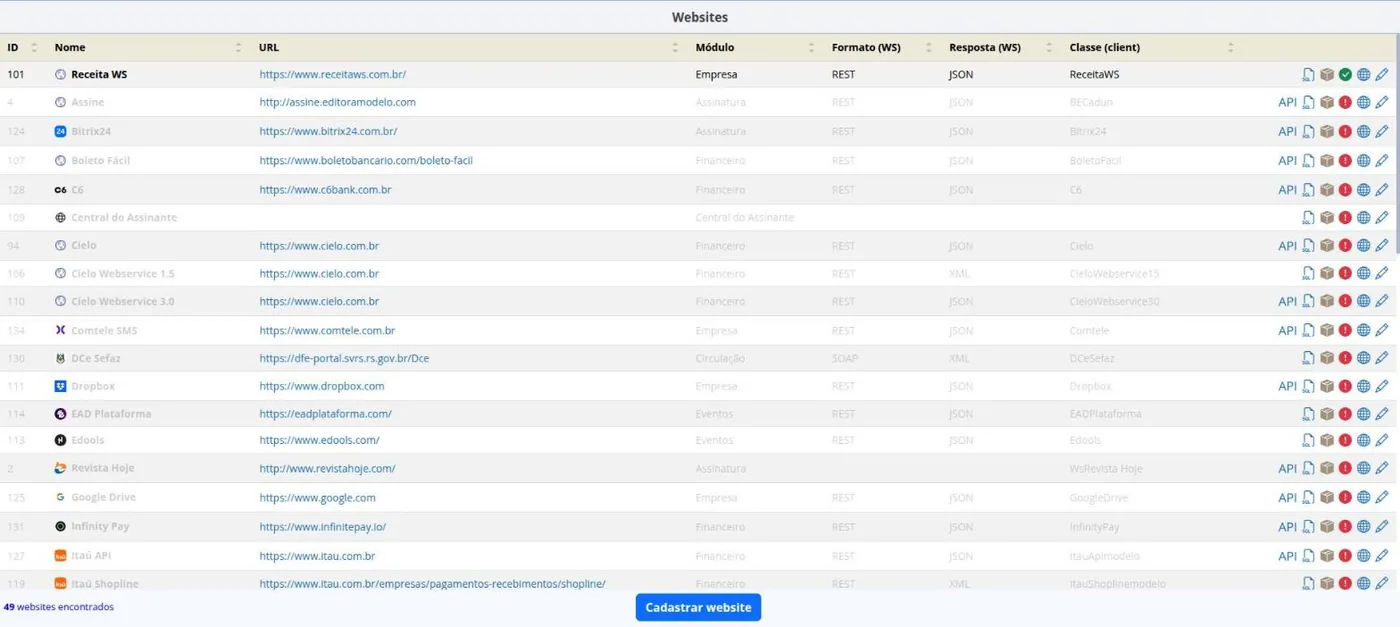Select the Central do Assinante module cell
Image resolution: width=1400 pixels, height=627 pixels.
tap(745, 217)
